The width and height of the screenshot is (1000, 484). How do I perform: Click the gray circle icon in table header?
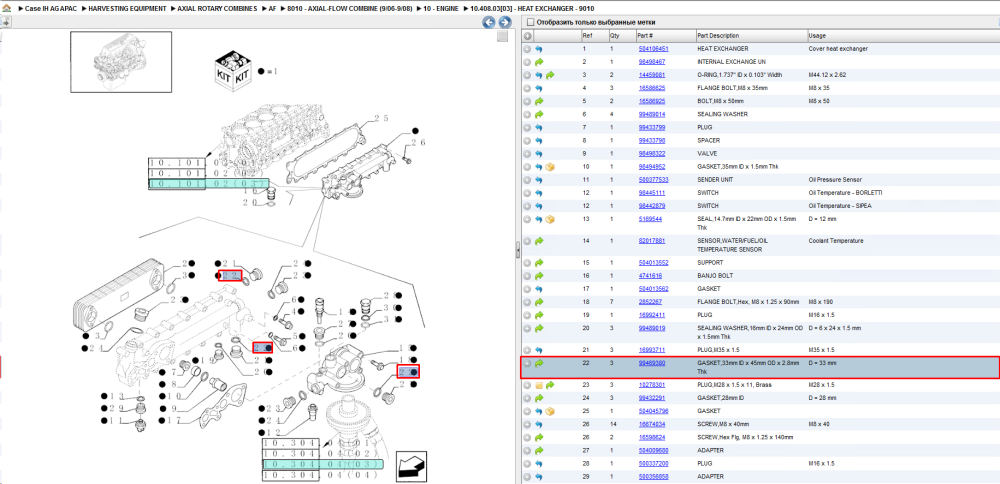click(527, 36)
